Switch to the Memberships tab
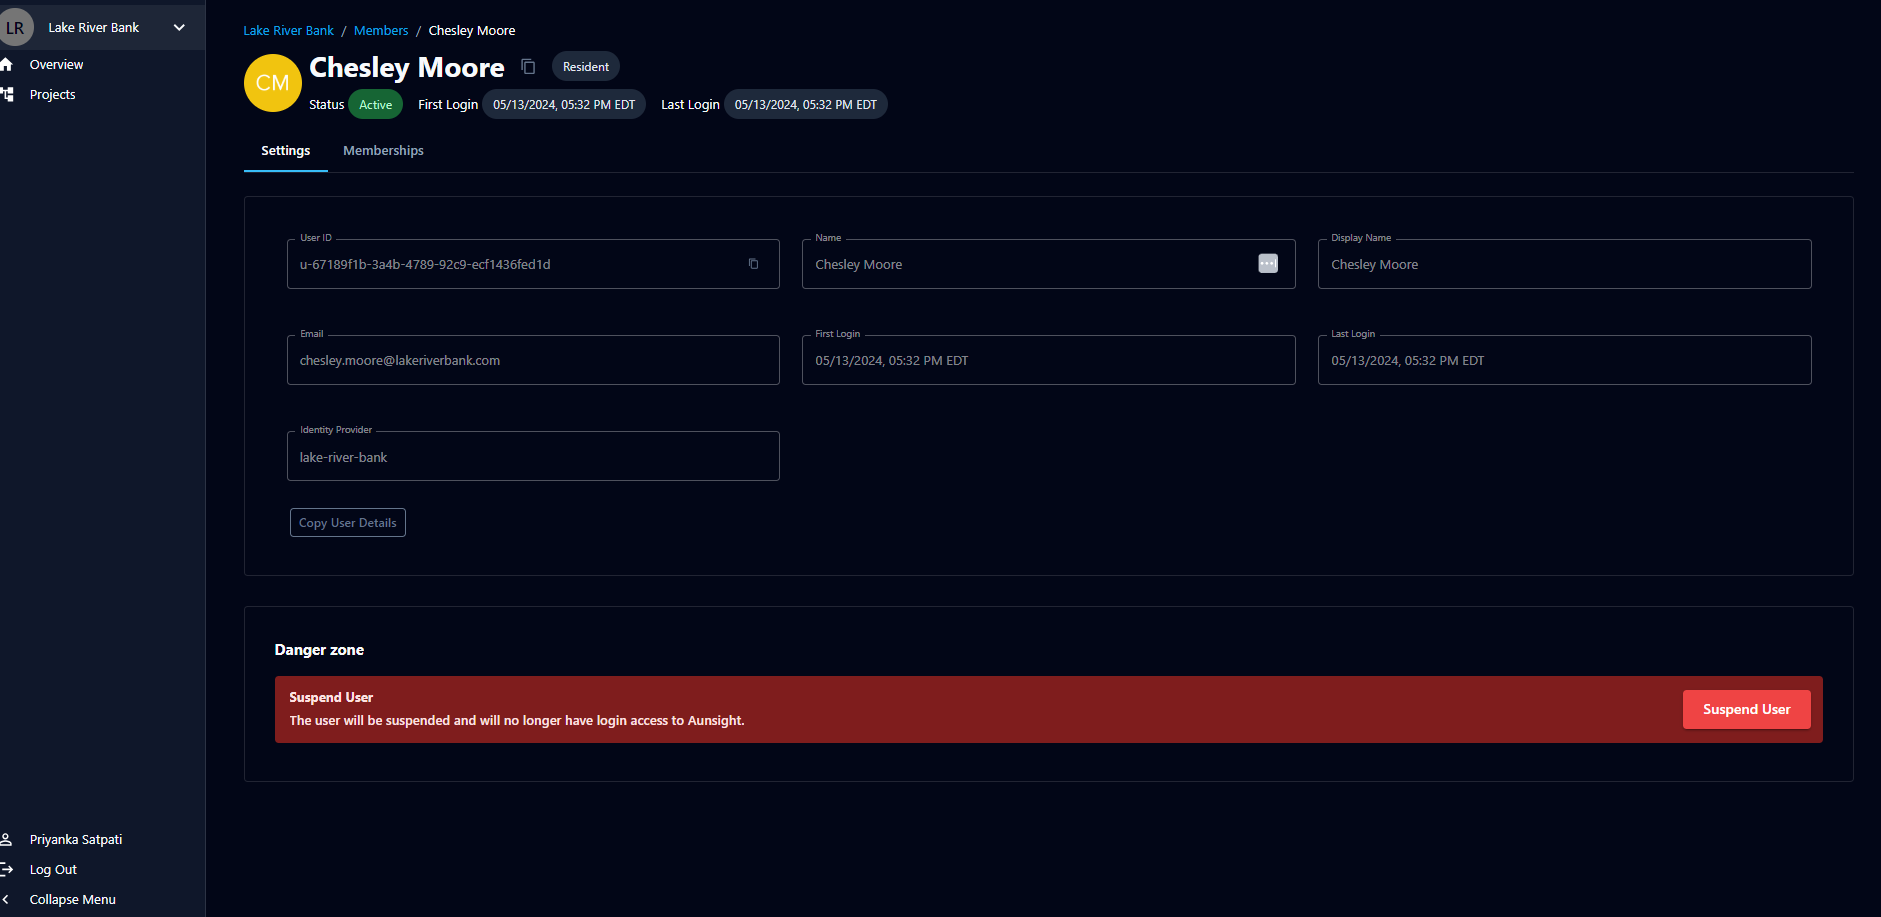Viewport: 1881px width, 917px height. (383, 151)
